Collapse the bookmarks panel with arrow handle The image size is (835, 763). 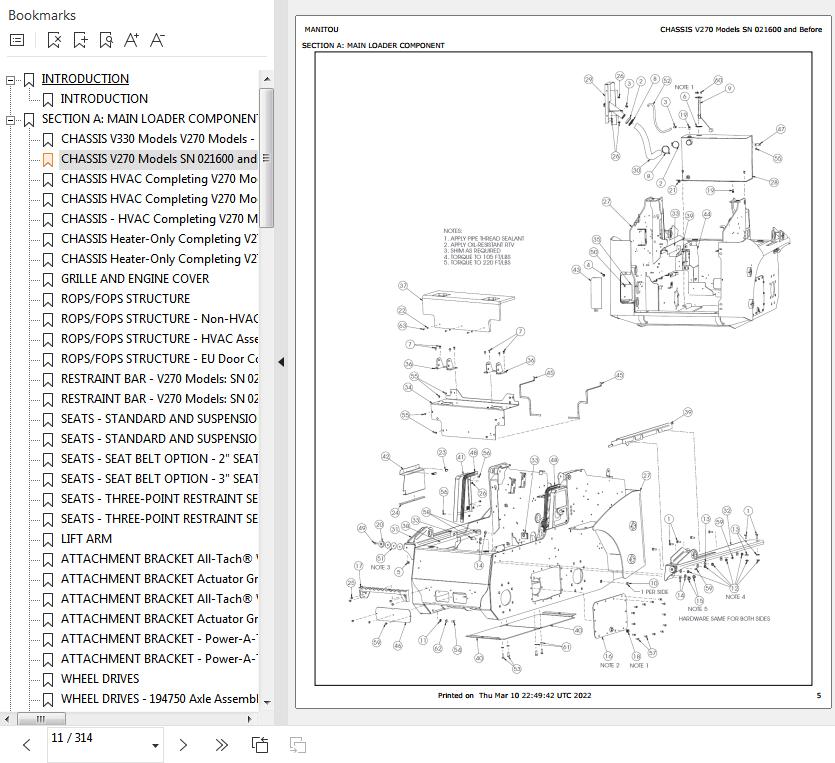281,361
